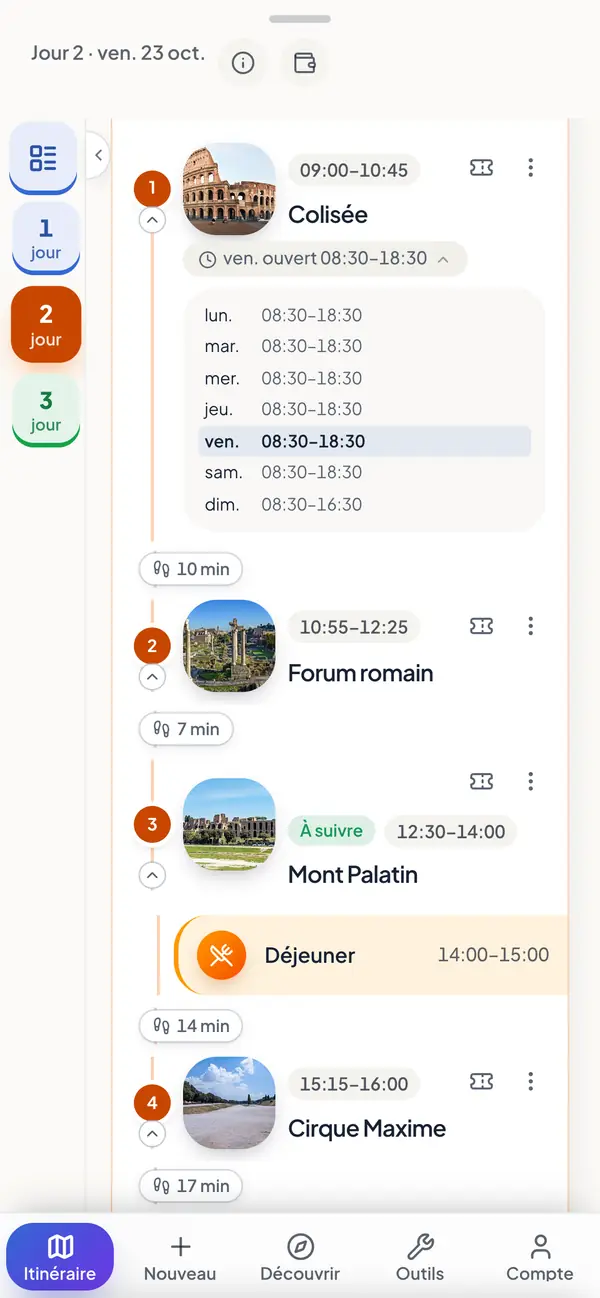Click stop number 2 marker
This screenshot has width=600, height=1298.
(152, 646)
